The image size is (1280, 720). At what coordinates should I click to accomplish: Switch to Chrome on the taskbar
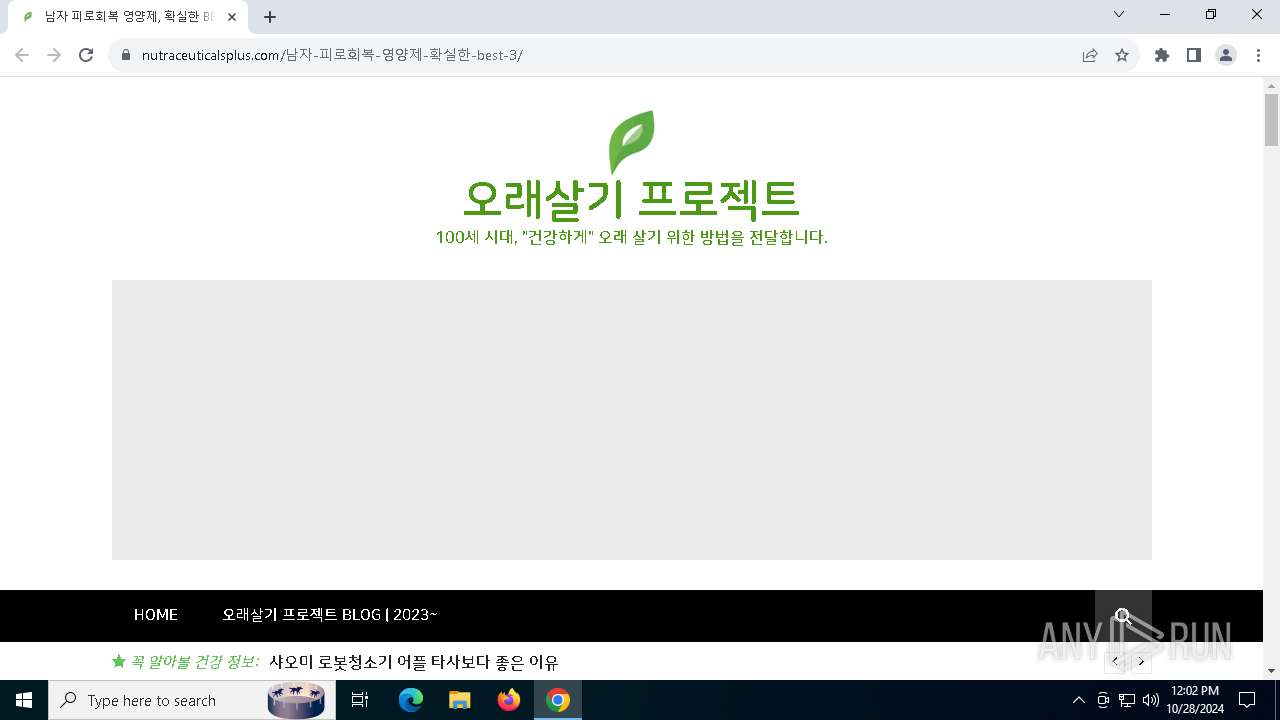(x=558, y=700)
